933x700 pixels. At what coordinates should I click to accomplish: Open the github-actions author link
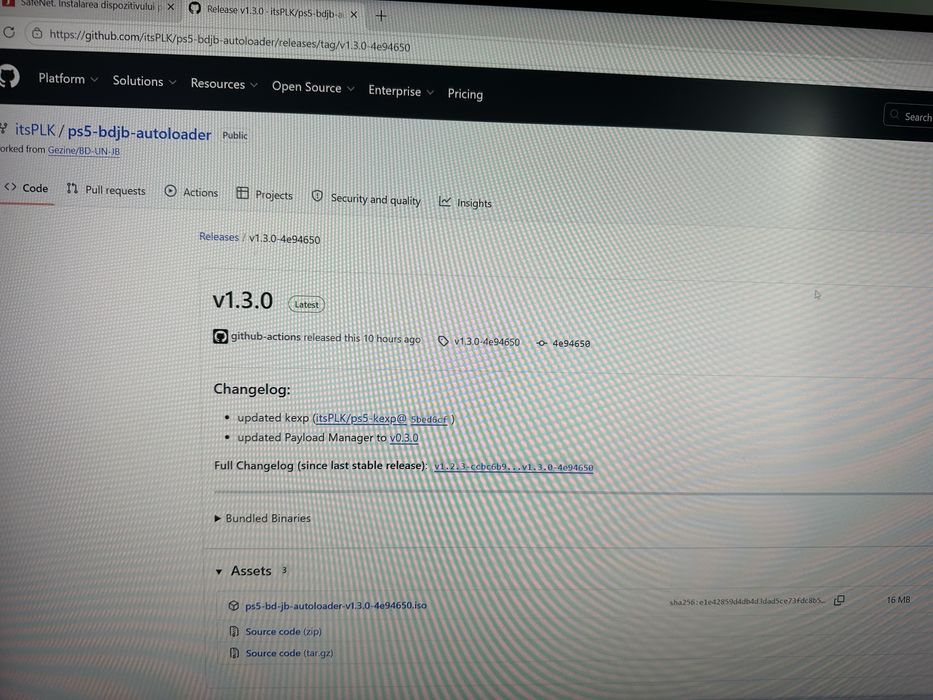pos(265,336)
